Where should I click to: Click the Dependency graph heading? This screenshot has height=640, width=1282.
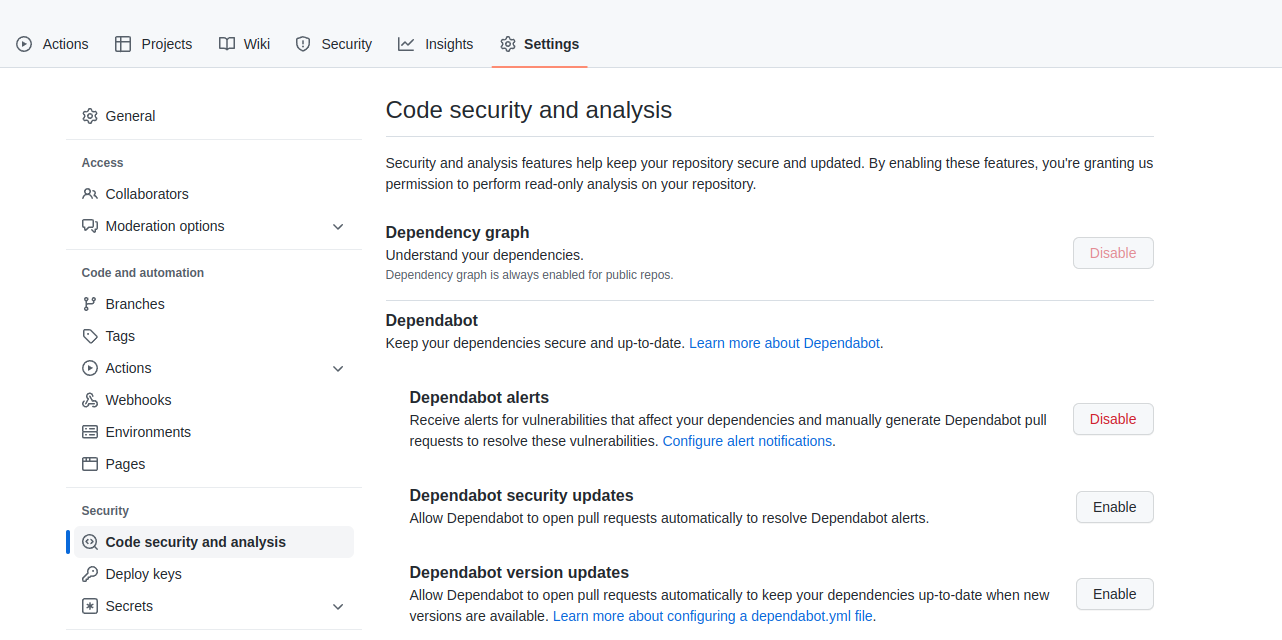[x=458, y=233]
